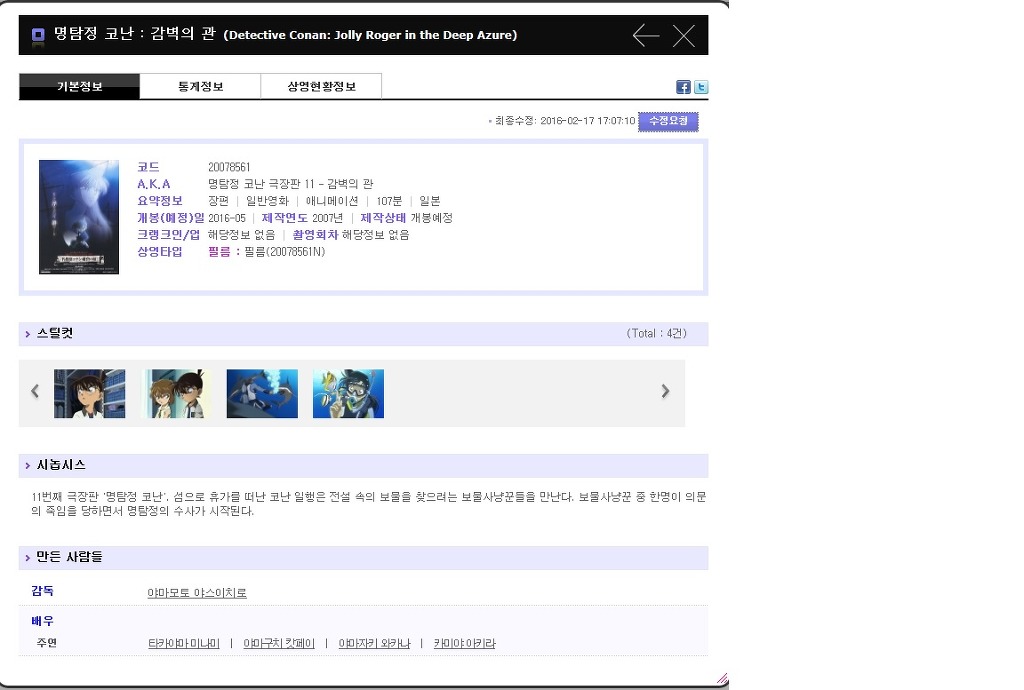Open the first still cut of girl
The image size is (1024, 690).
click(90, 393)
